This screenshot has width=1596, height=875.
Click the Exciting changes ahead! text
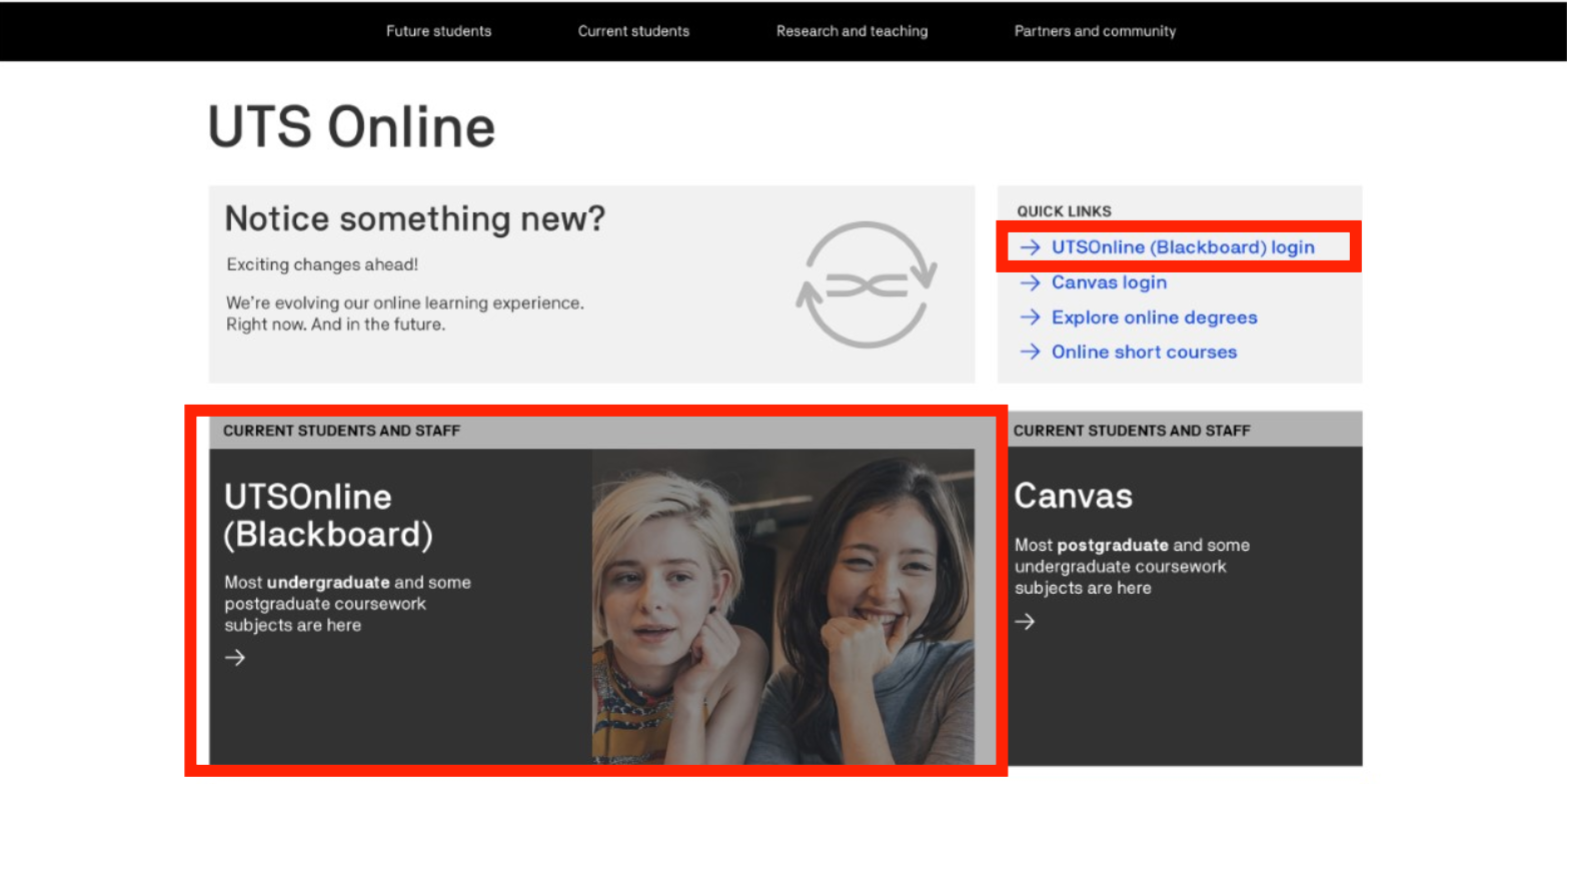[322, 264]
